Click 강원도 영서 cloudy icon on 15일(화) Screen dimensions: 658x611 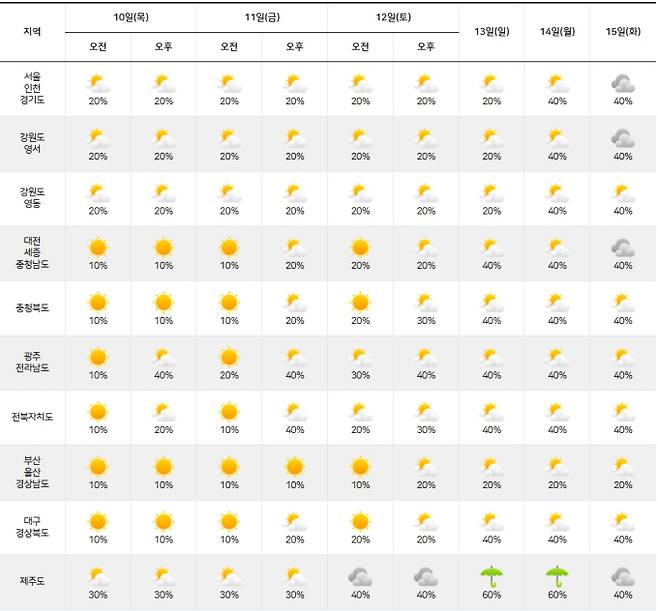tap(623, 139)
